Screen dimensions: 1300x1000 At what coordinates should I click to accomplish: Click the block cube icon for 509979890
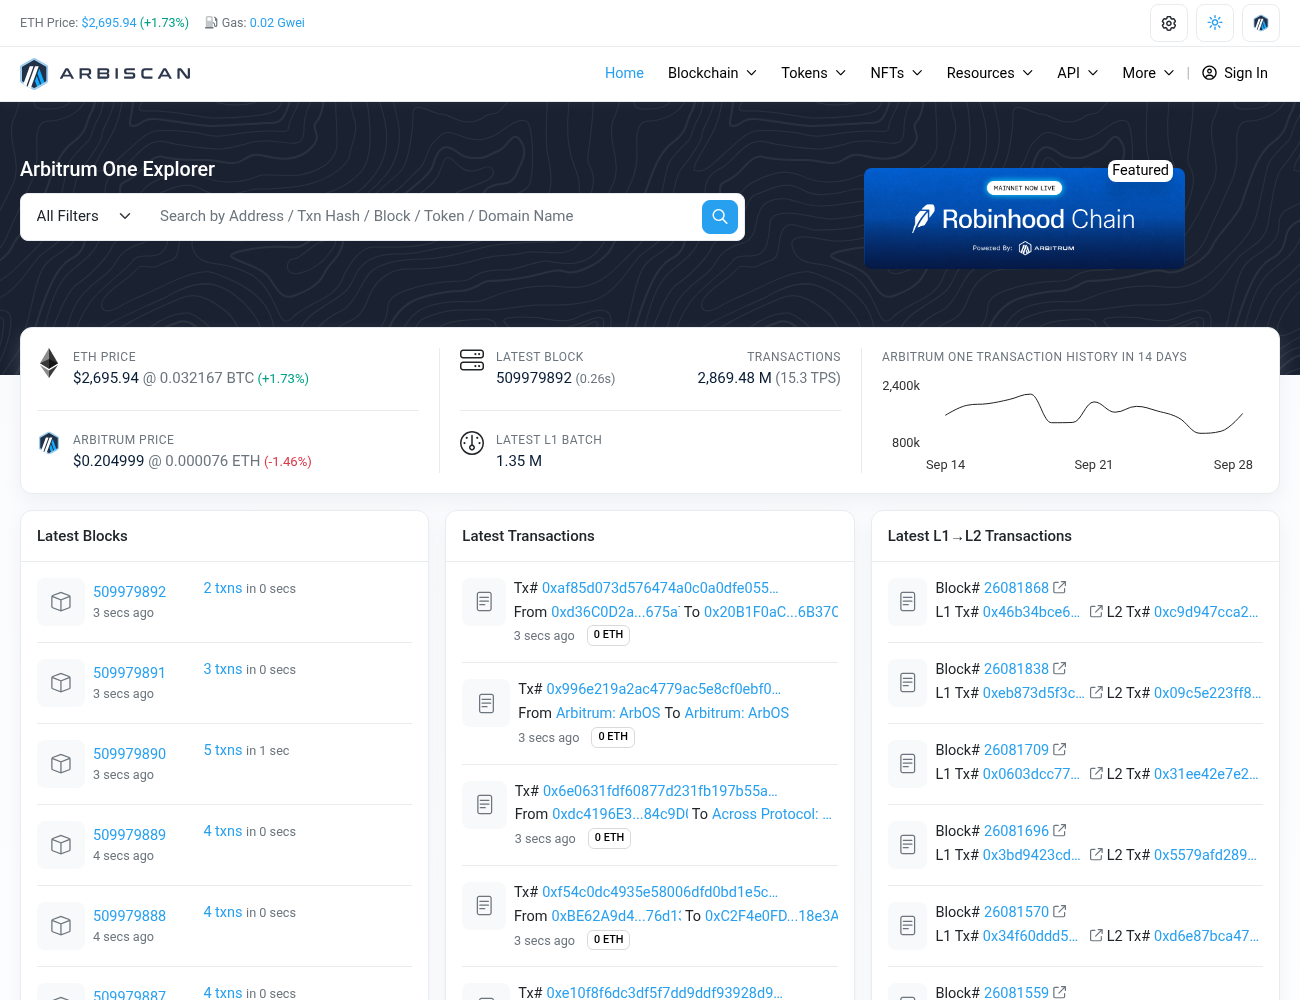(61, 764)
